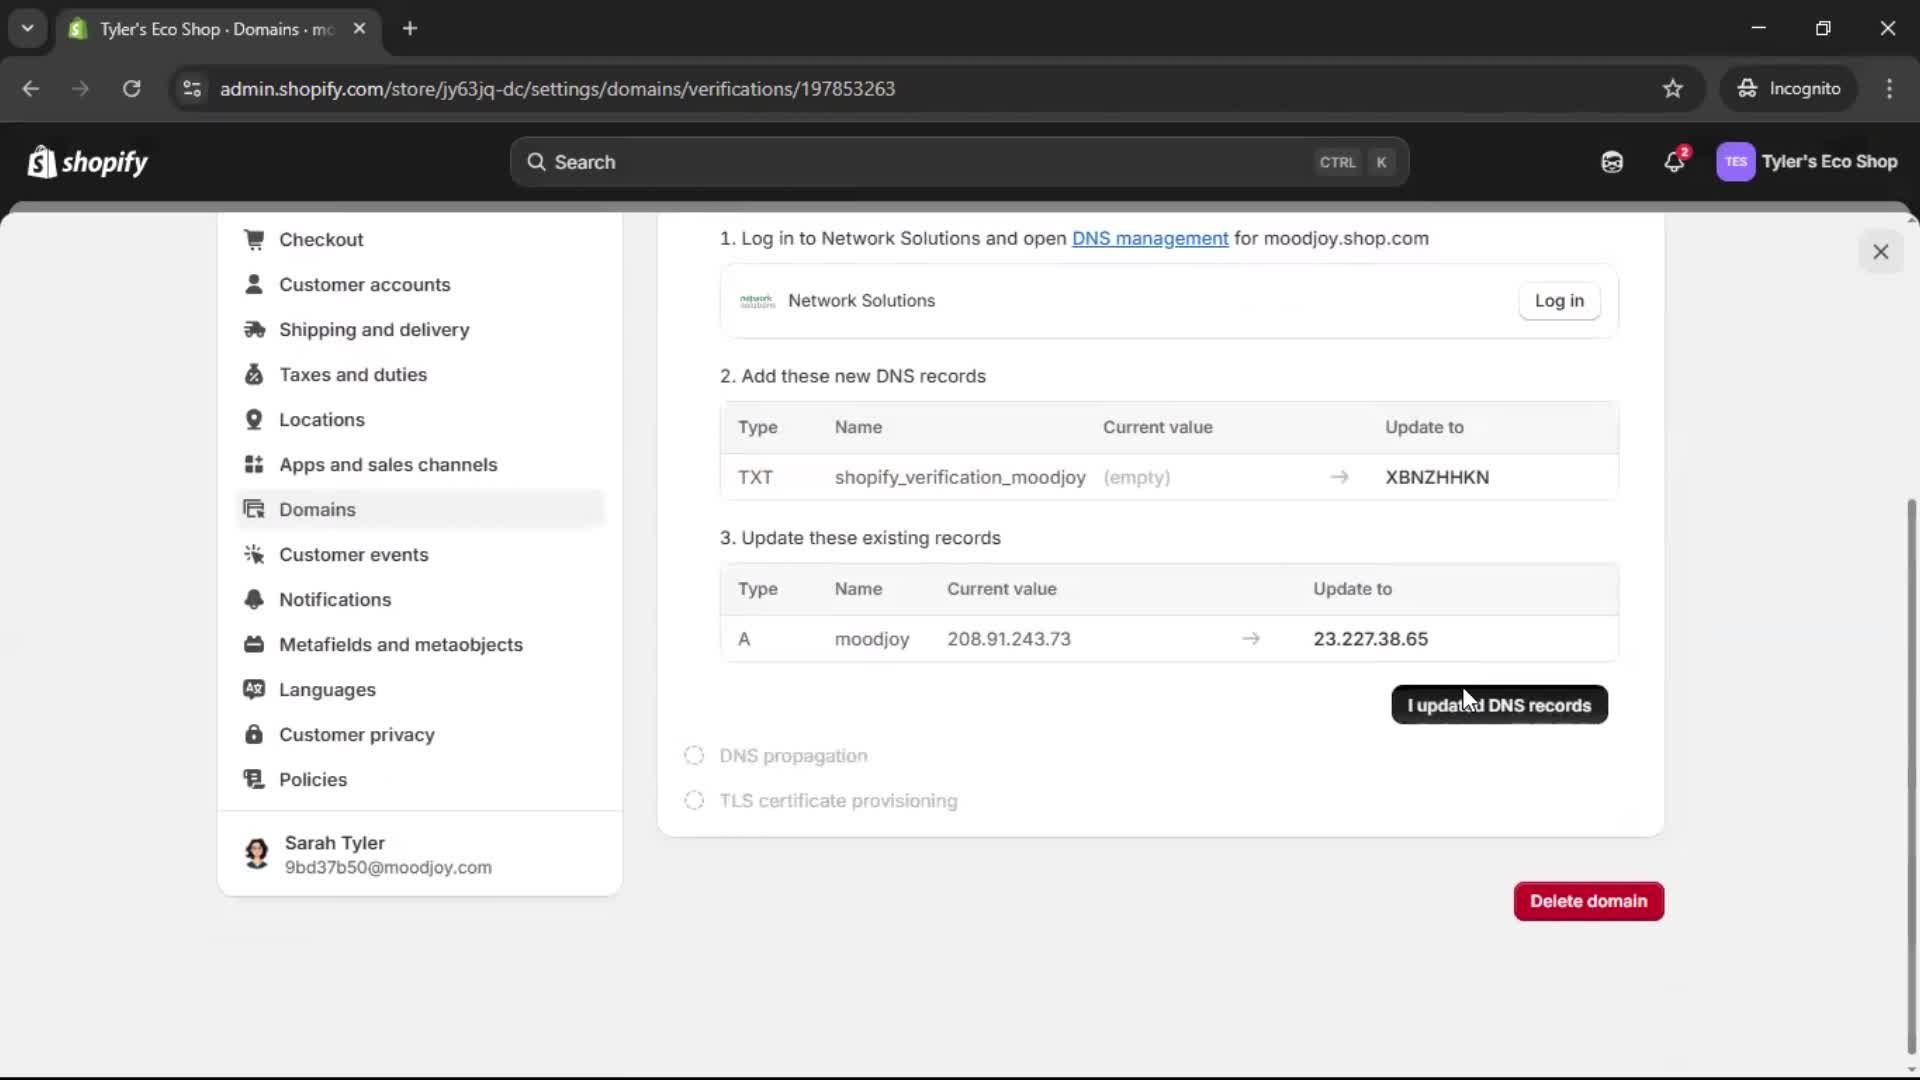The image size is (1920, 1080).
Task: Select Customer privacy in the settings menu
Action: point(357,734)
